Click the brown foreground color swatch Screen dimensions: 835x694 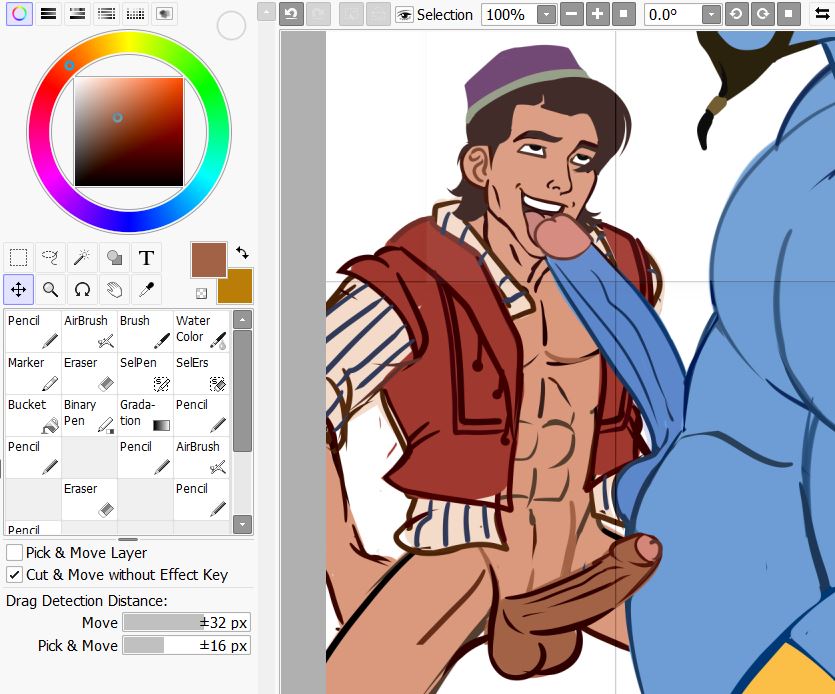pos(209,259)
